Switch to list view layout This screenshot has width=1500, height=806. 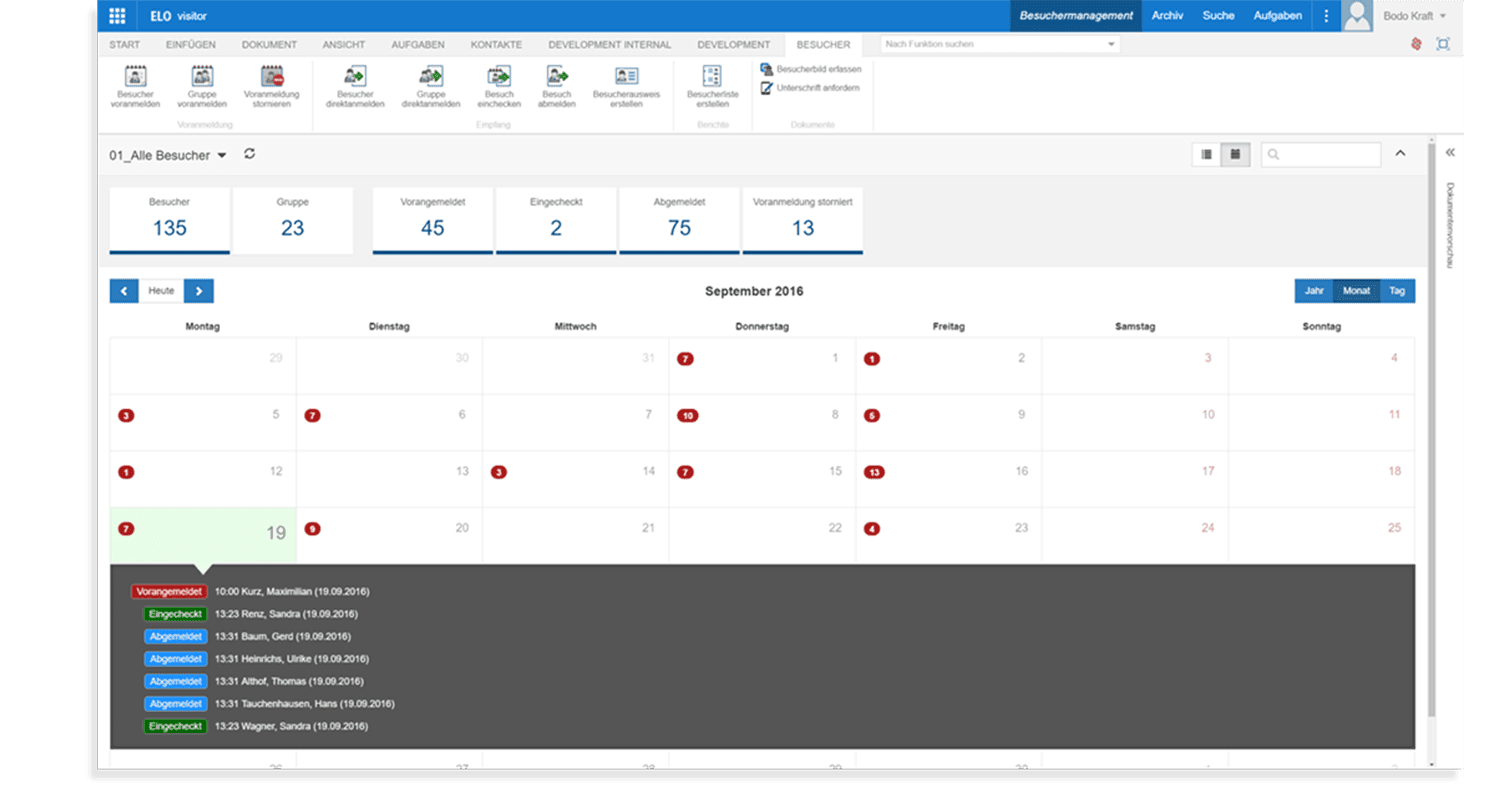1207,154
